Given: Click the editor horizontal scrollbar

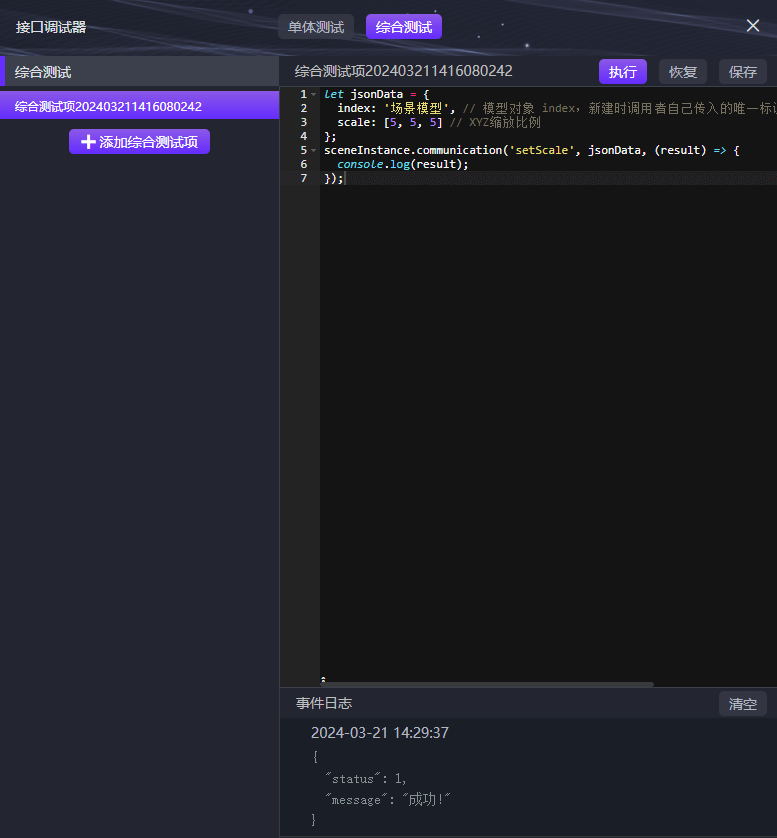Looking at the screenshot, I should [486, 684].
